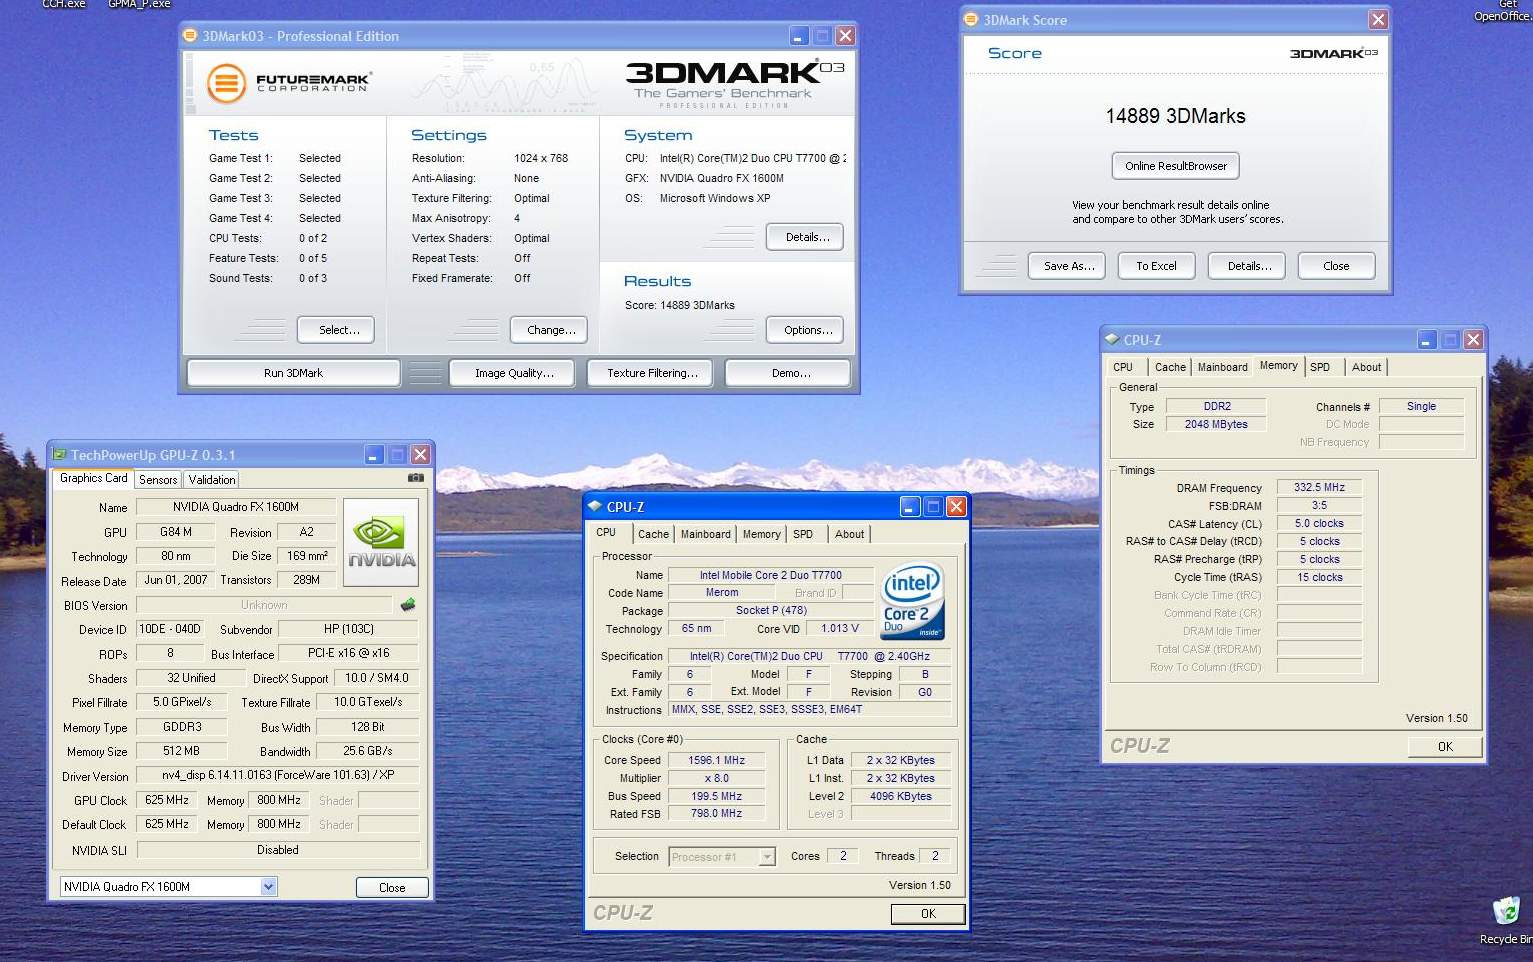Screen dimensions: 1533x962
Task: Click the Futuremark logo in 3DMark03
Action: 290,82
